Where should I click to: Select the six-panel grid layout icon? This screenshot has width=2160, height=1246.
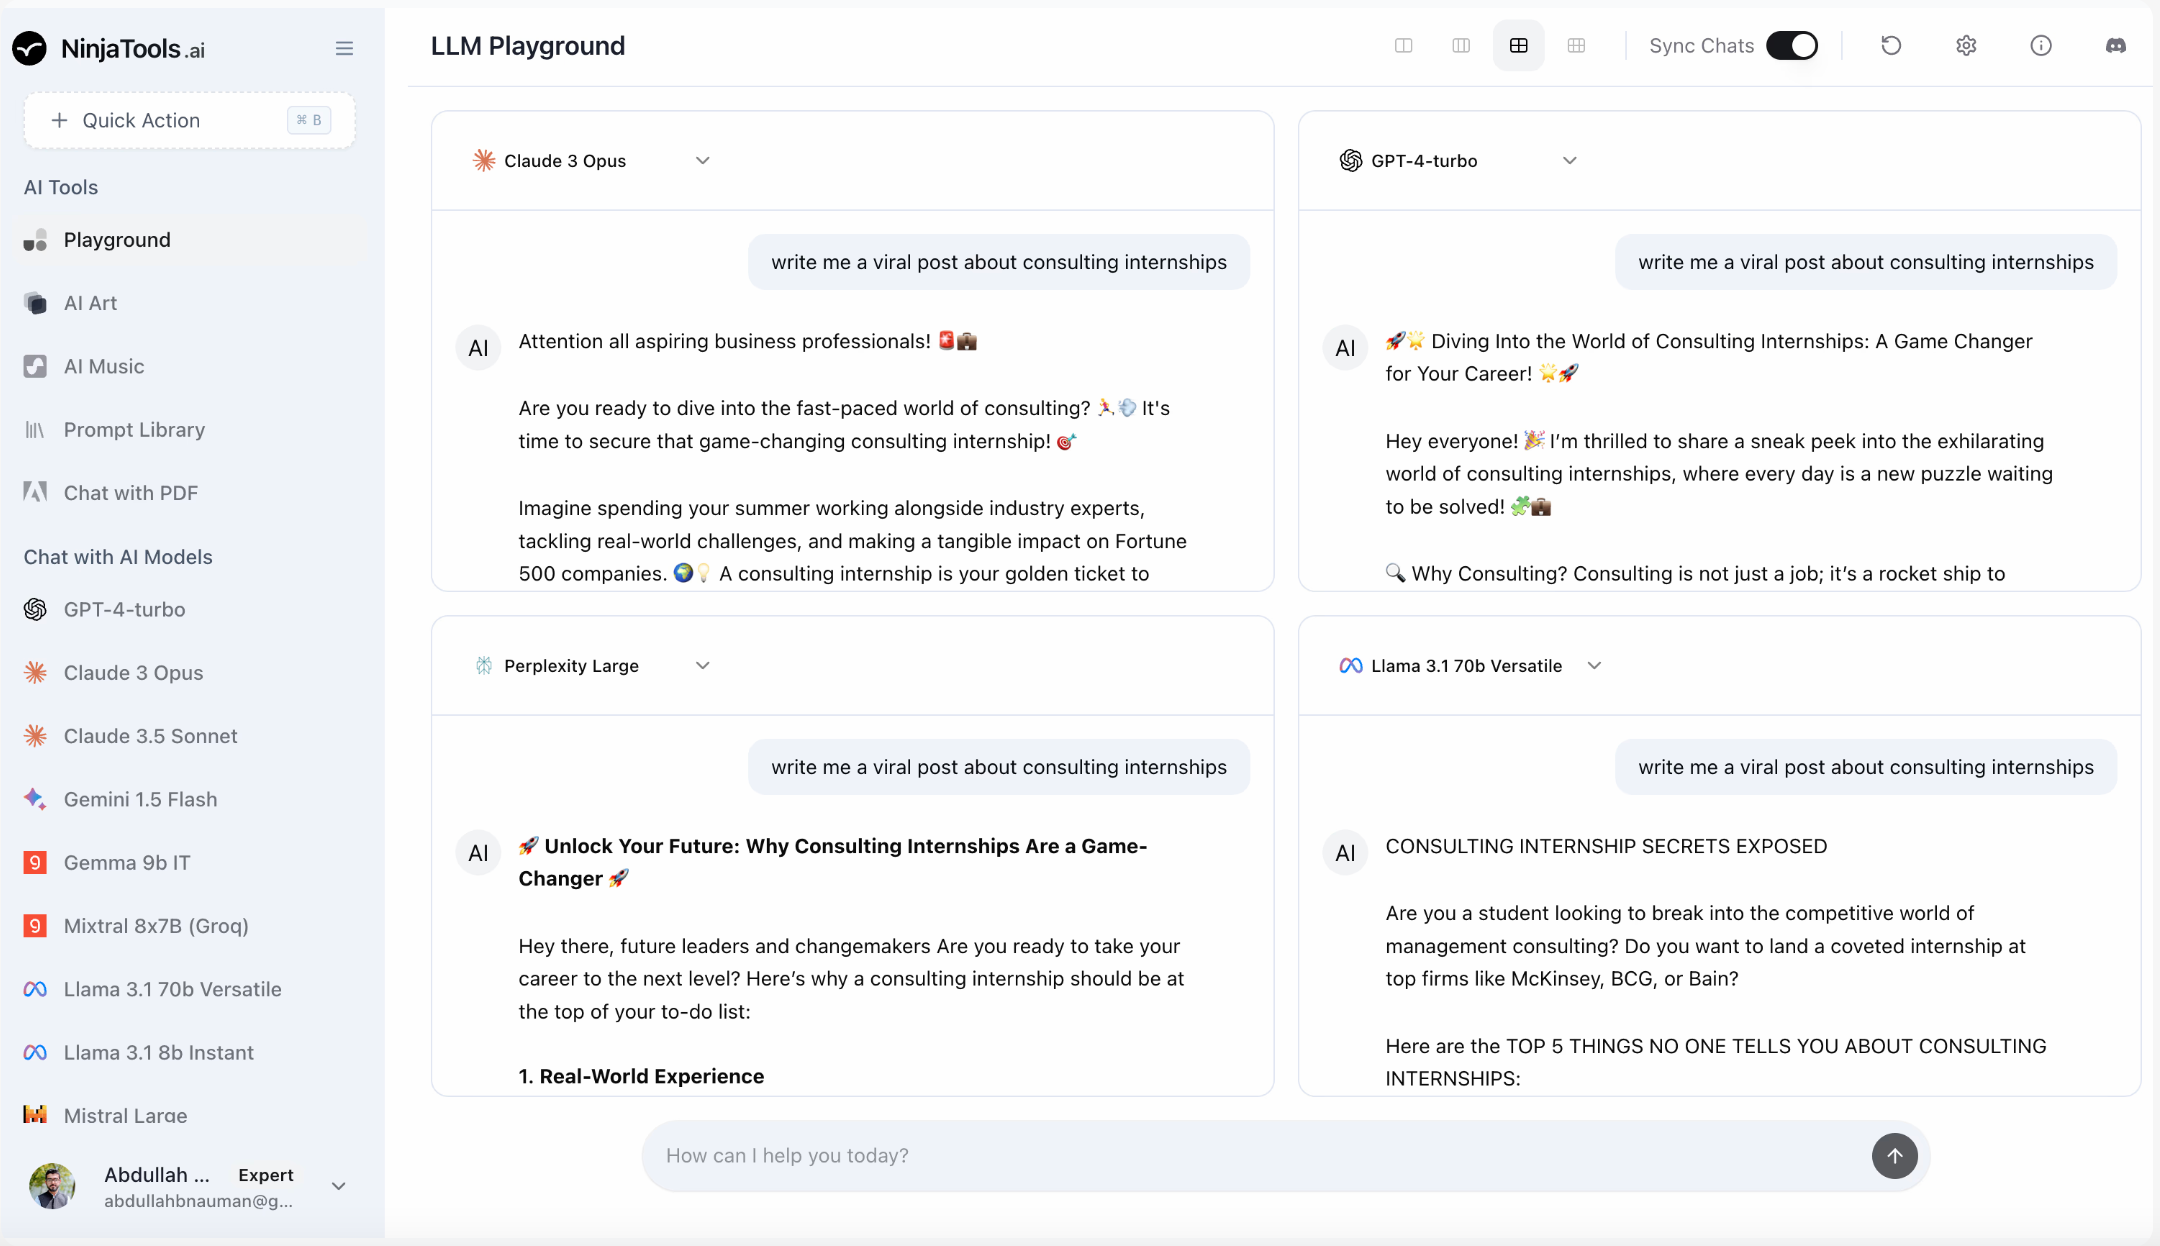pyautogui.click(x=1577, y=45)
